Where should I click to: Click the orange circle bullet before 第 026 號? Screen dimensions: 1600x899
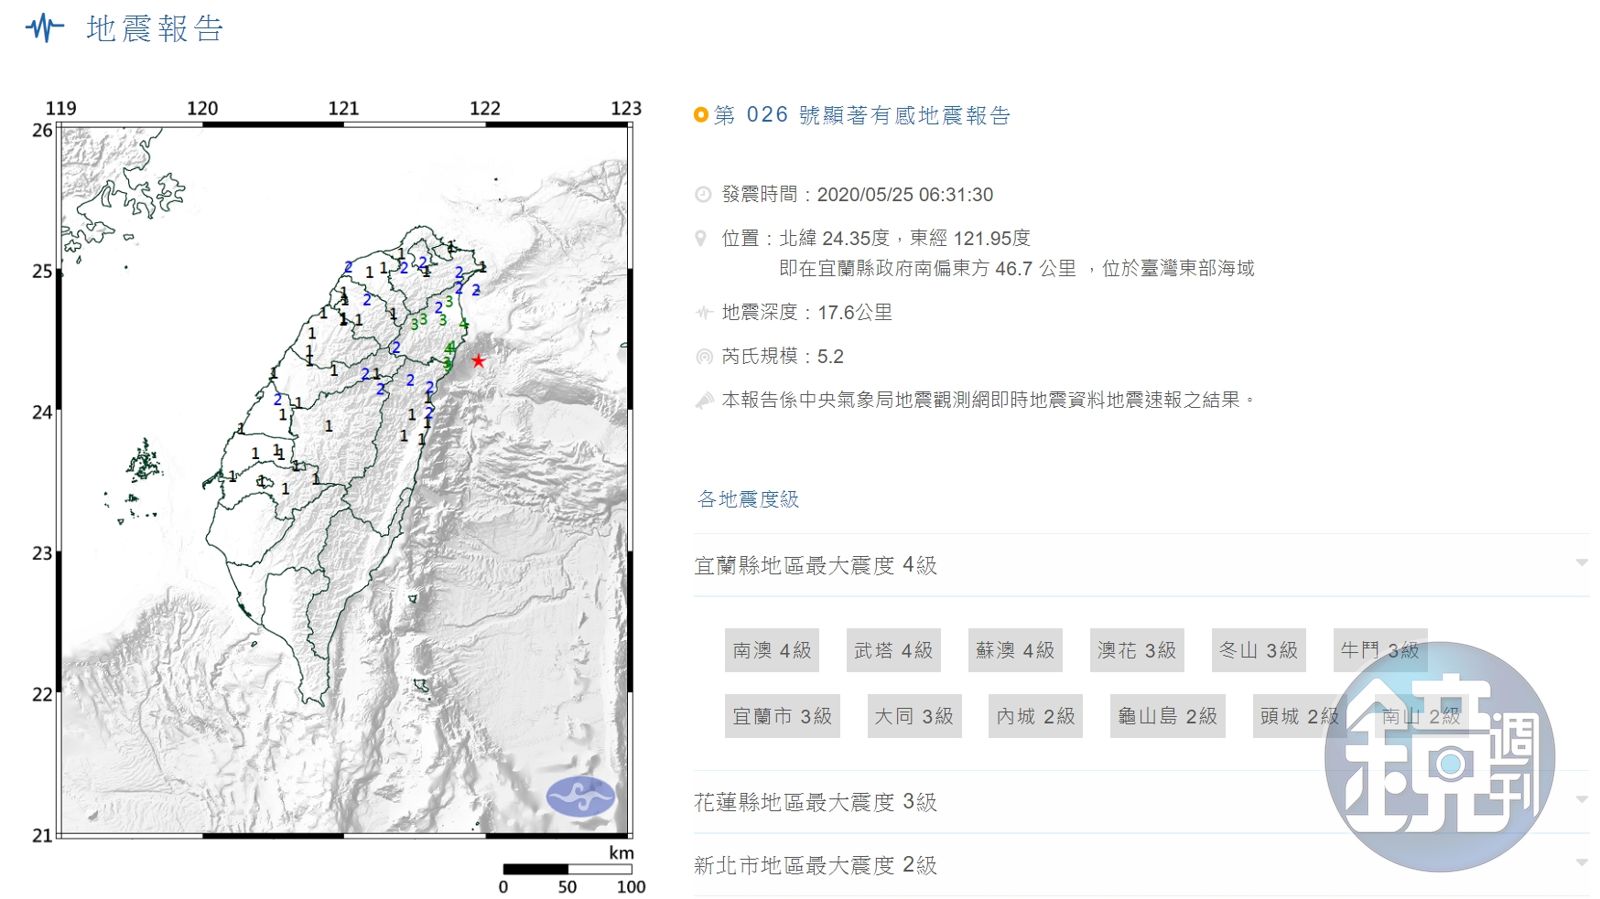[x=701, y=115]
